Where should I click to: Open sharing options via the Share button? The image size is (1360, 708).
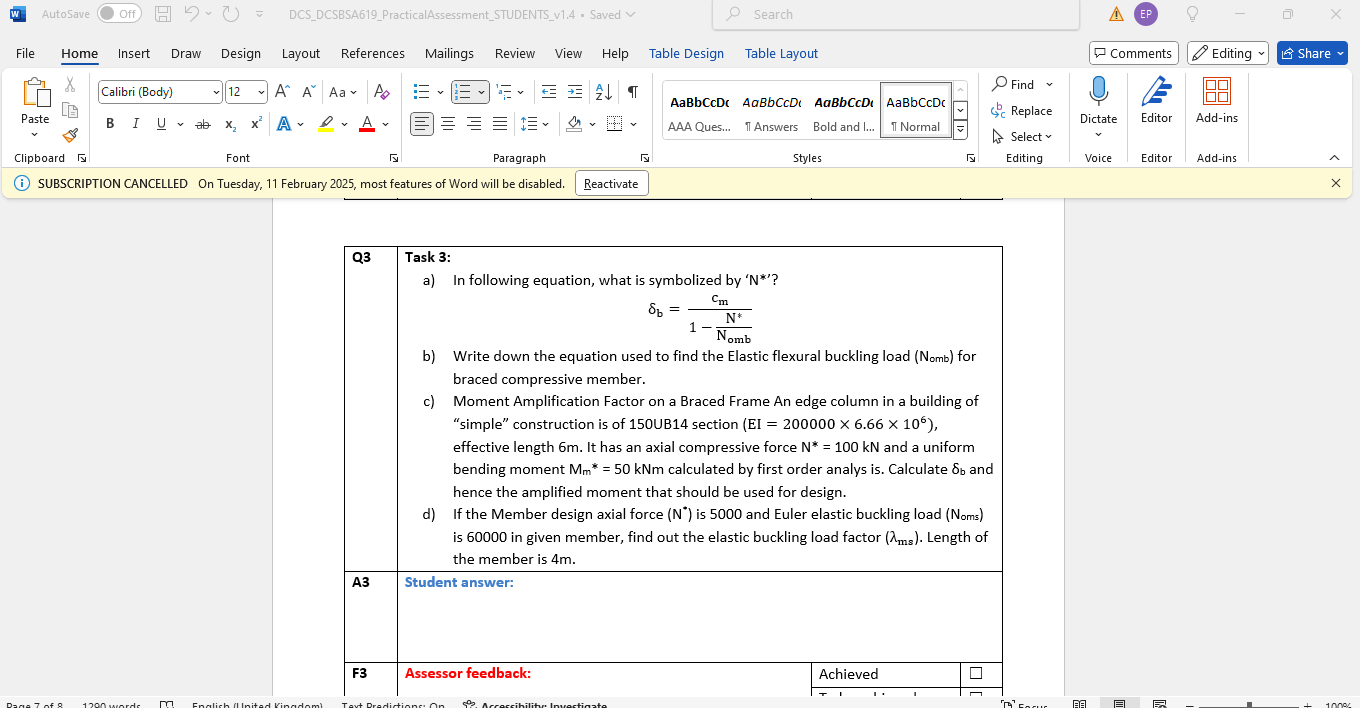click(1311, 53)
